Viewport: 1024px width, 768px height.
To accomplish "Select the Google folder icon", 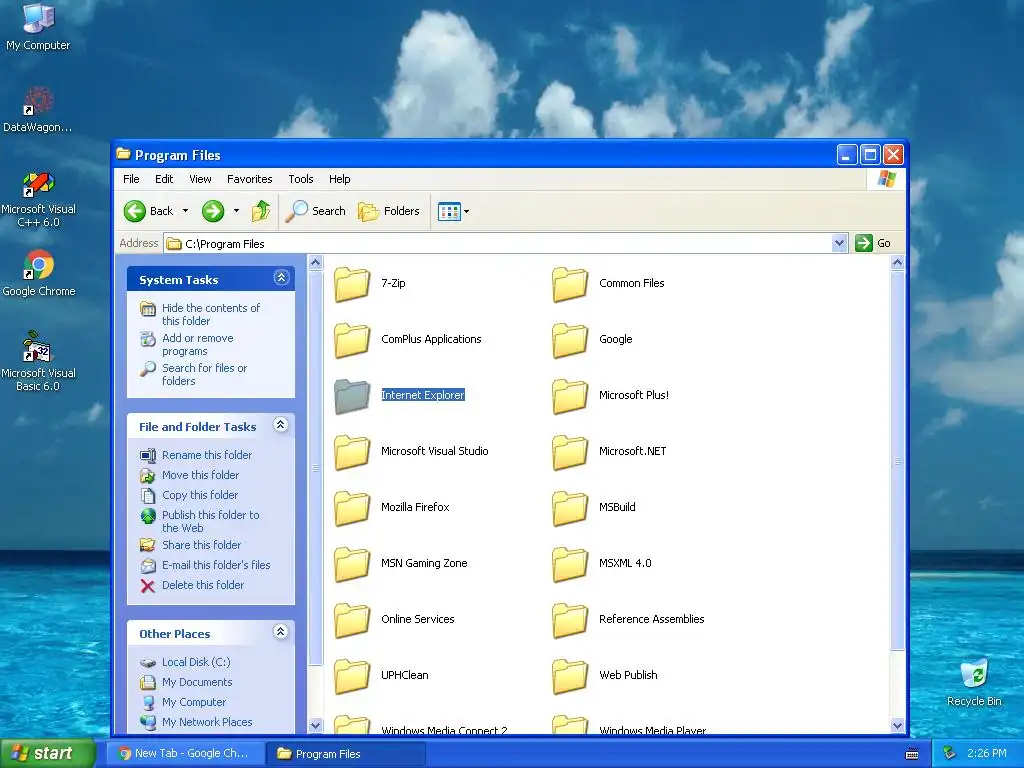I will [570, 341].
